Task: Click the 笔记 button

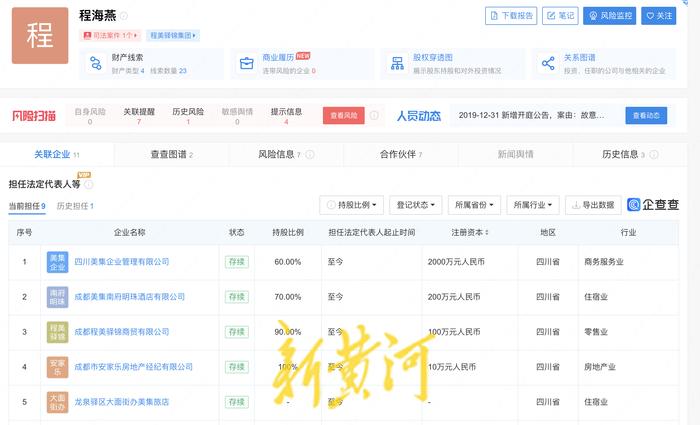Action: coord(560,16)
